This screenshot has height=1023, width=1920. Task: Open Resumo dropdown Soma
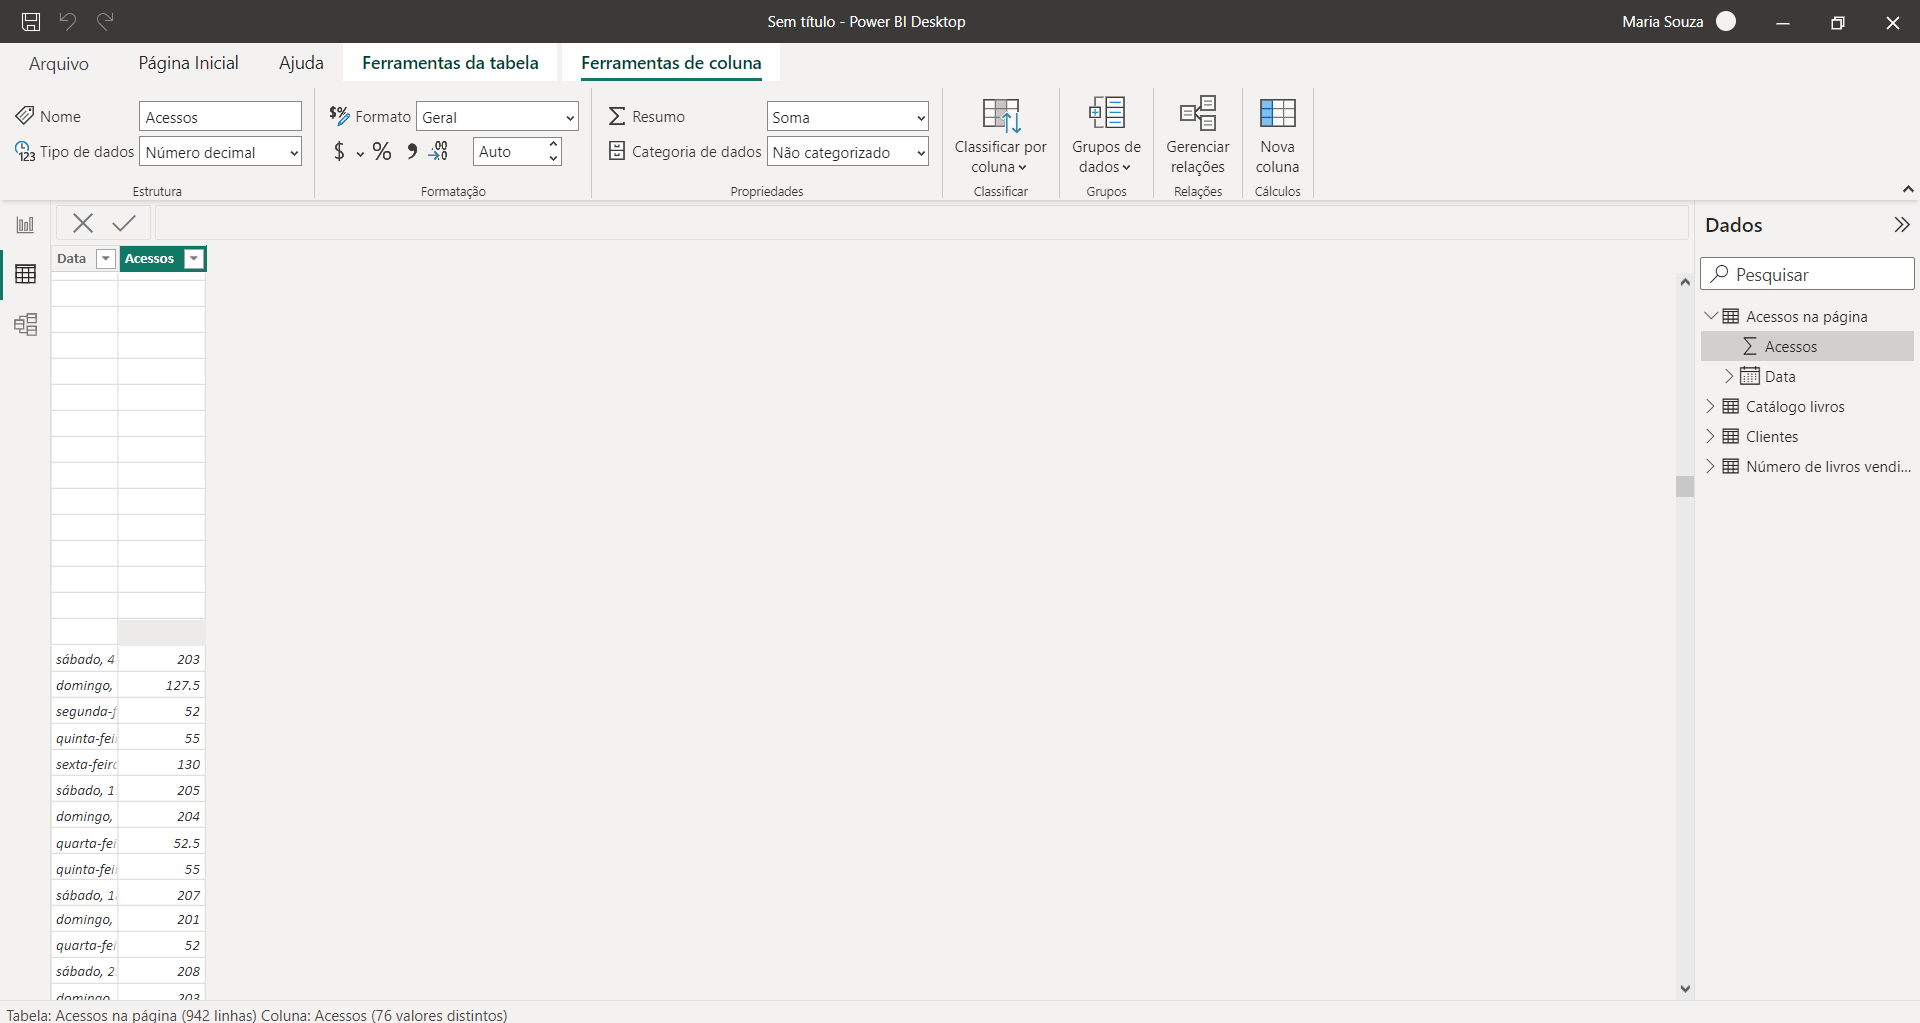point(848,117)
